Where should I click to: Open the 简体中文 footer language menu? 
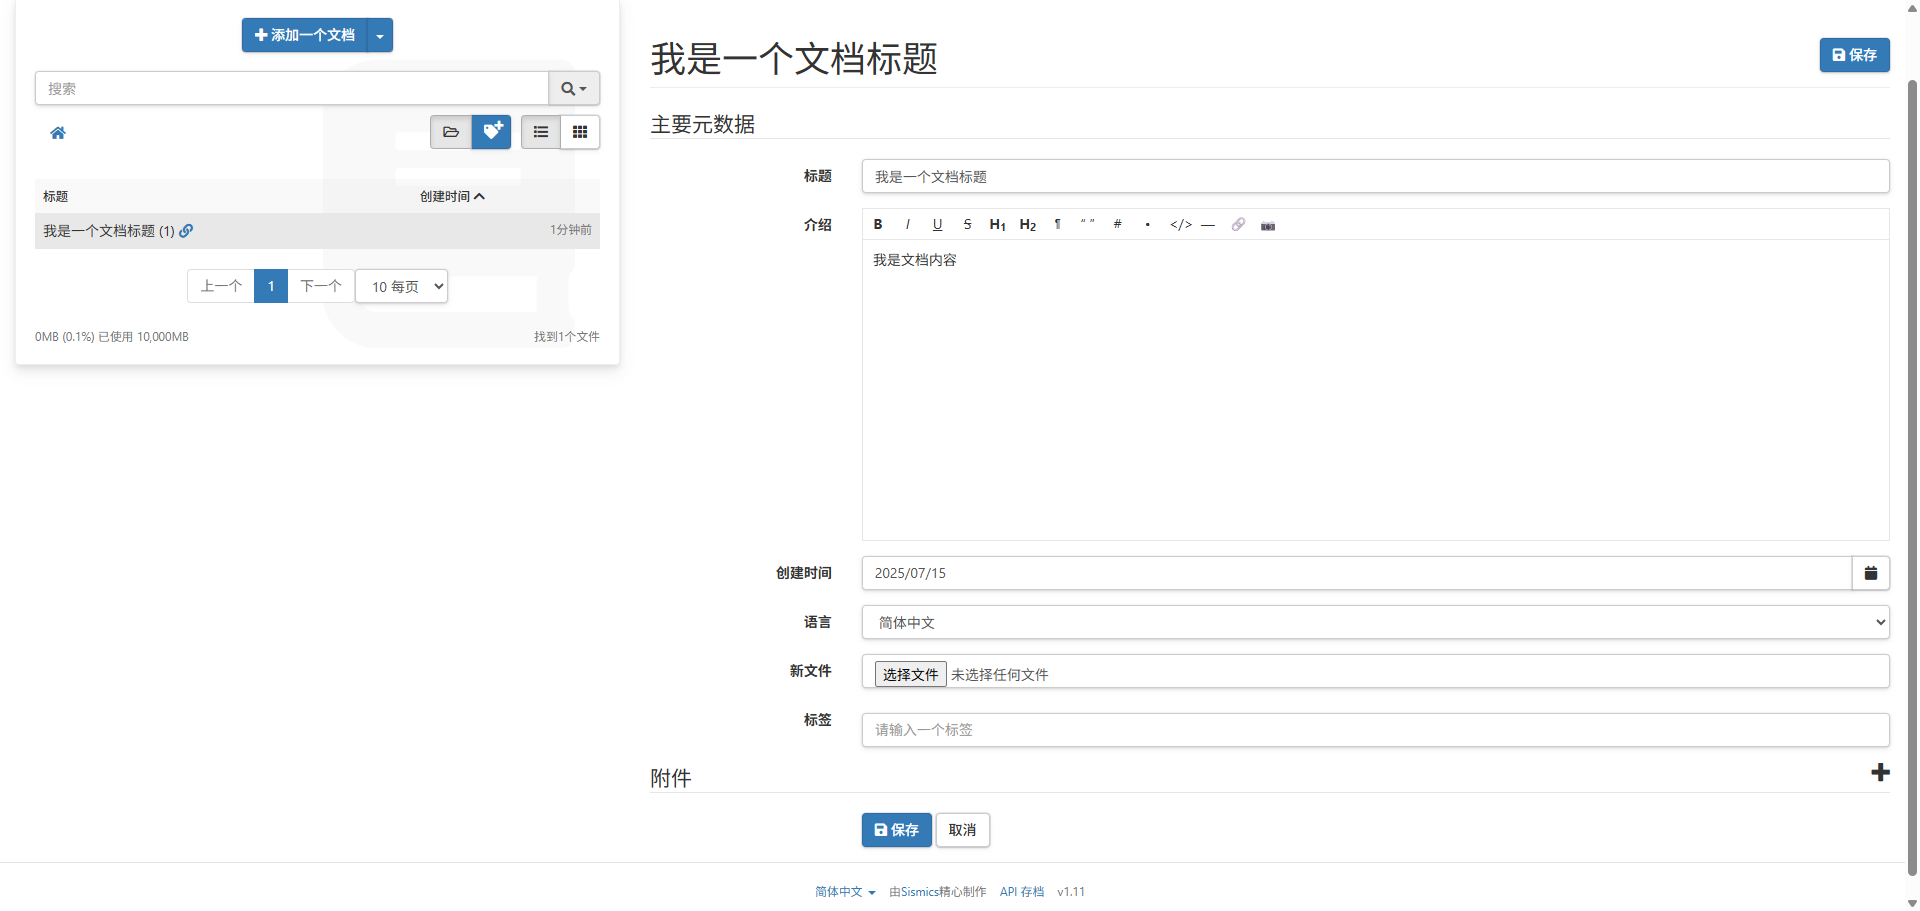pyautogui.click(x=845, y=892)
